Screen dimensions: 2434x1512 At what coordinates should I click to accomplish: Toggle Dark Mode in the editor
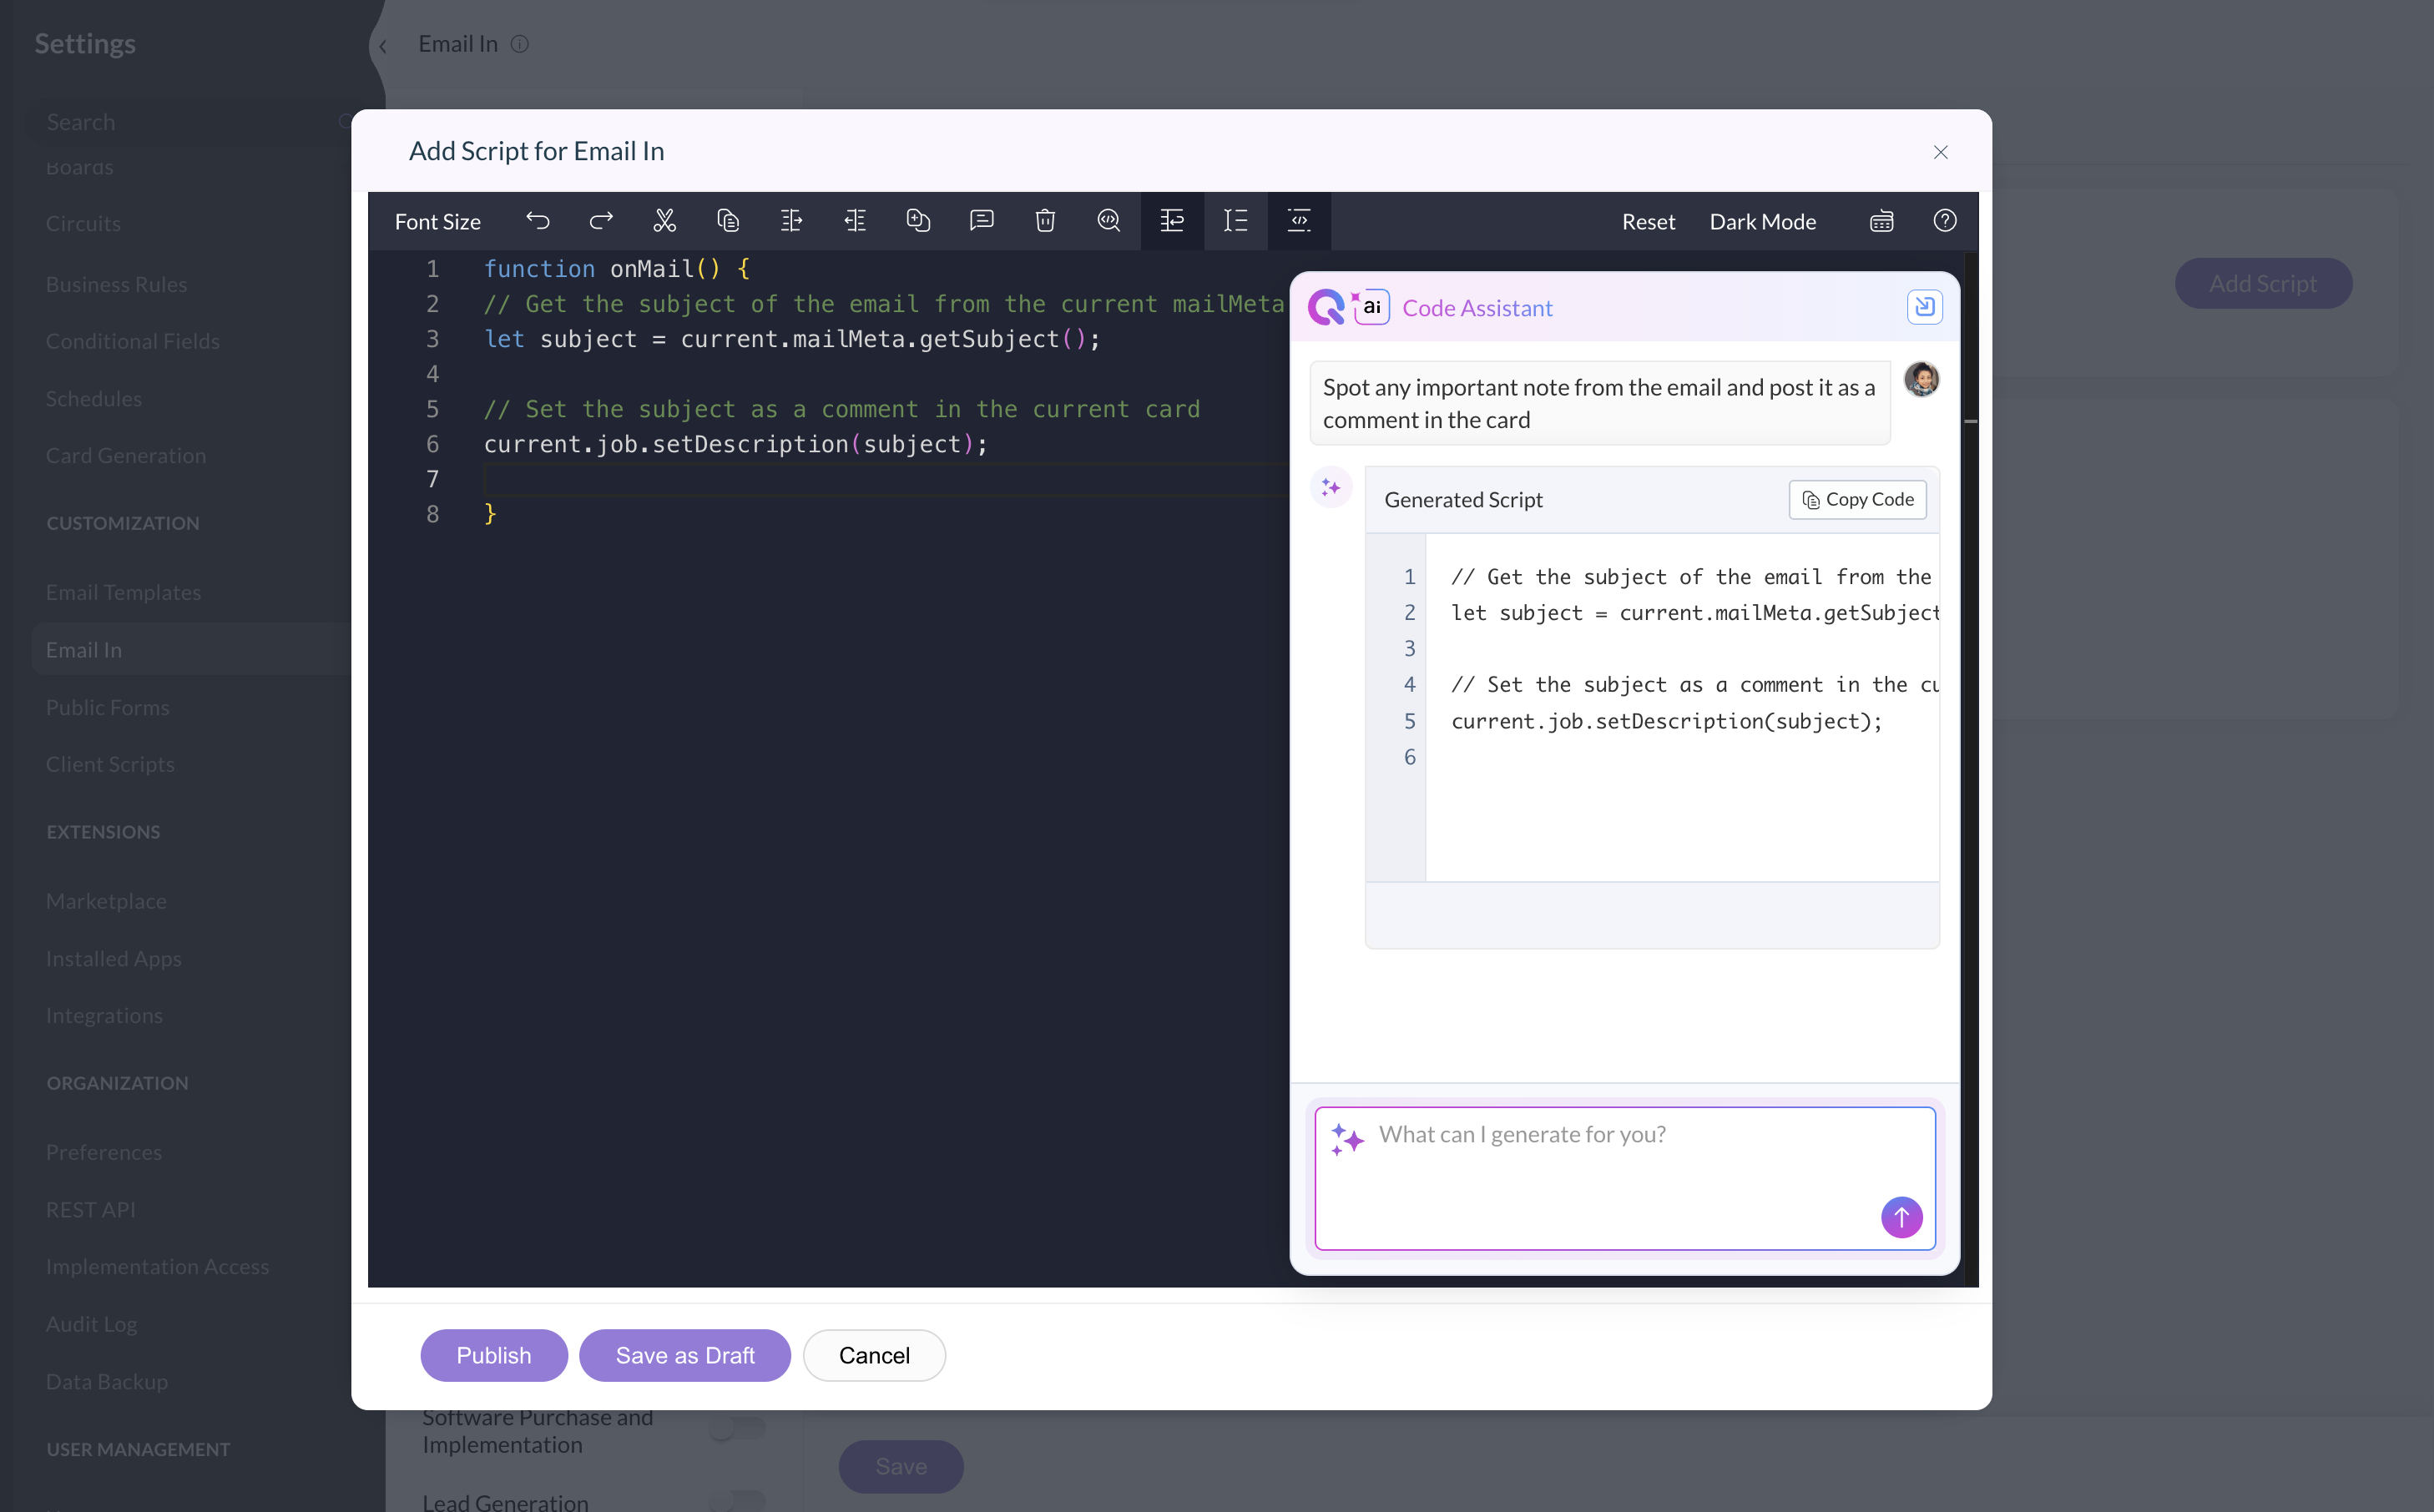(1762, 222)
